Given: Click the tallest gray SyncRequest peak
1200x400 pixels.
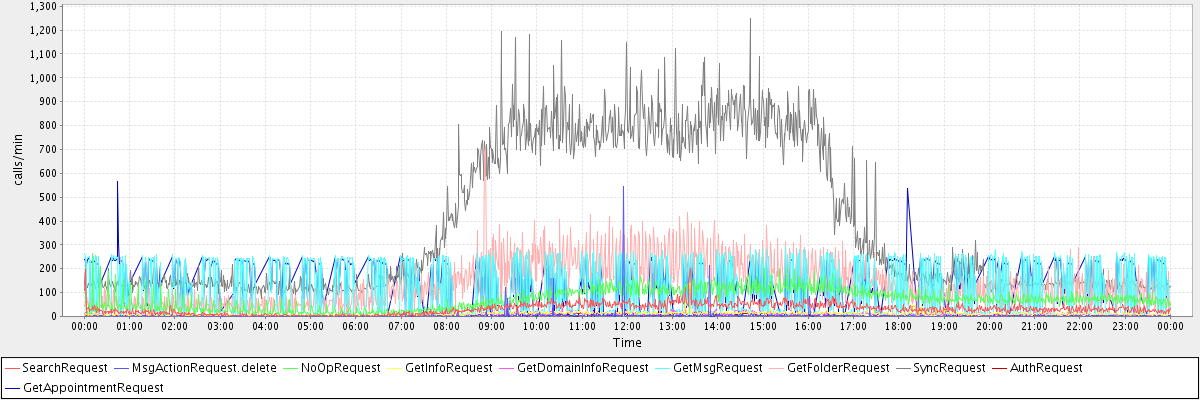Looking at the screenshot, I should (750, 20).
